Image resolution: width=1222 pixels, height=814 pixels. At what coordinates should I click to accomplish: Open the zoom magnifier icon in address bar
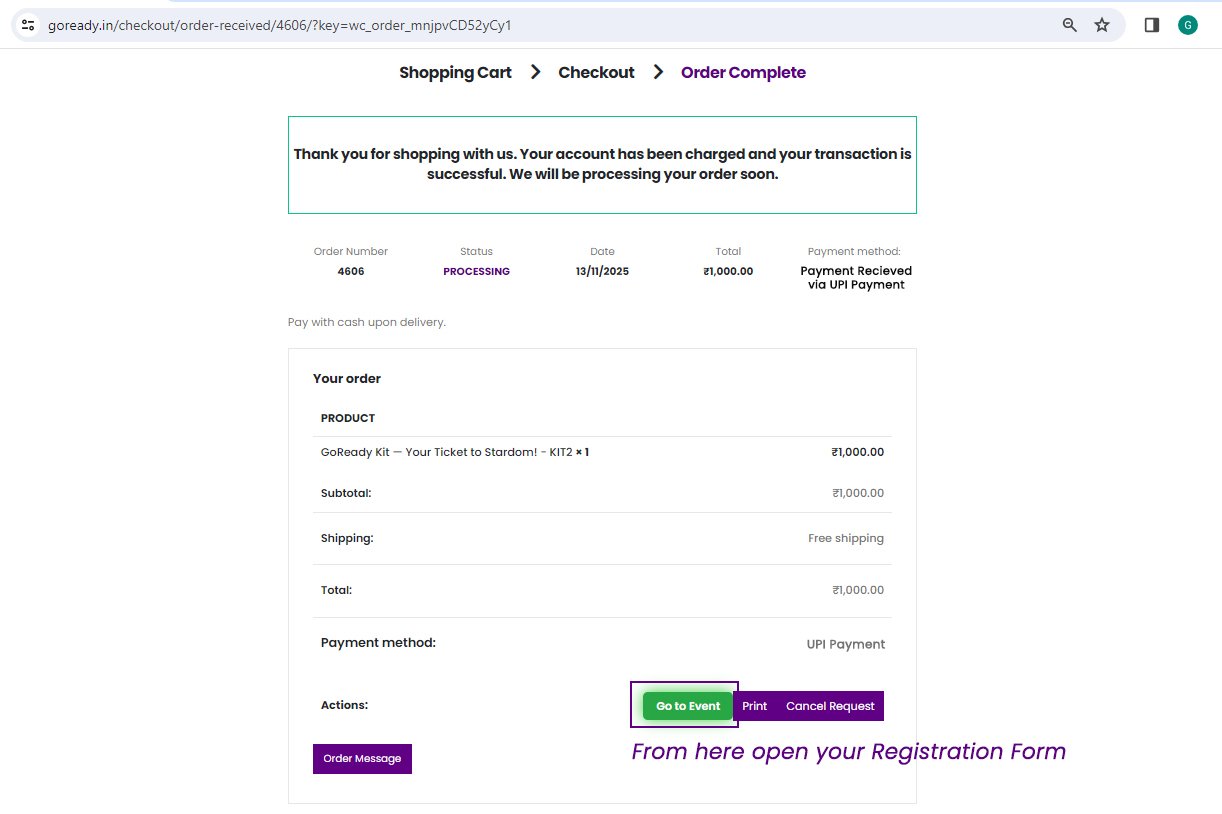1070,25
